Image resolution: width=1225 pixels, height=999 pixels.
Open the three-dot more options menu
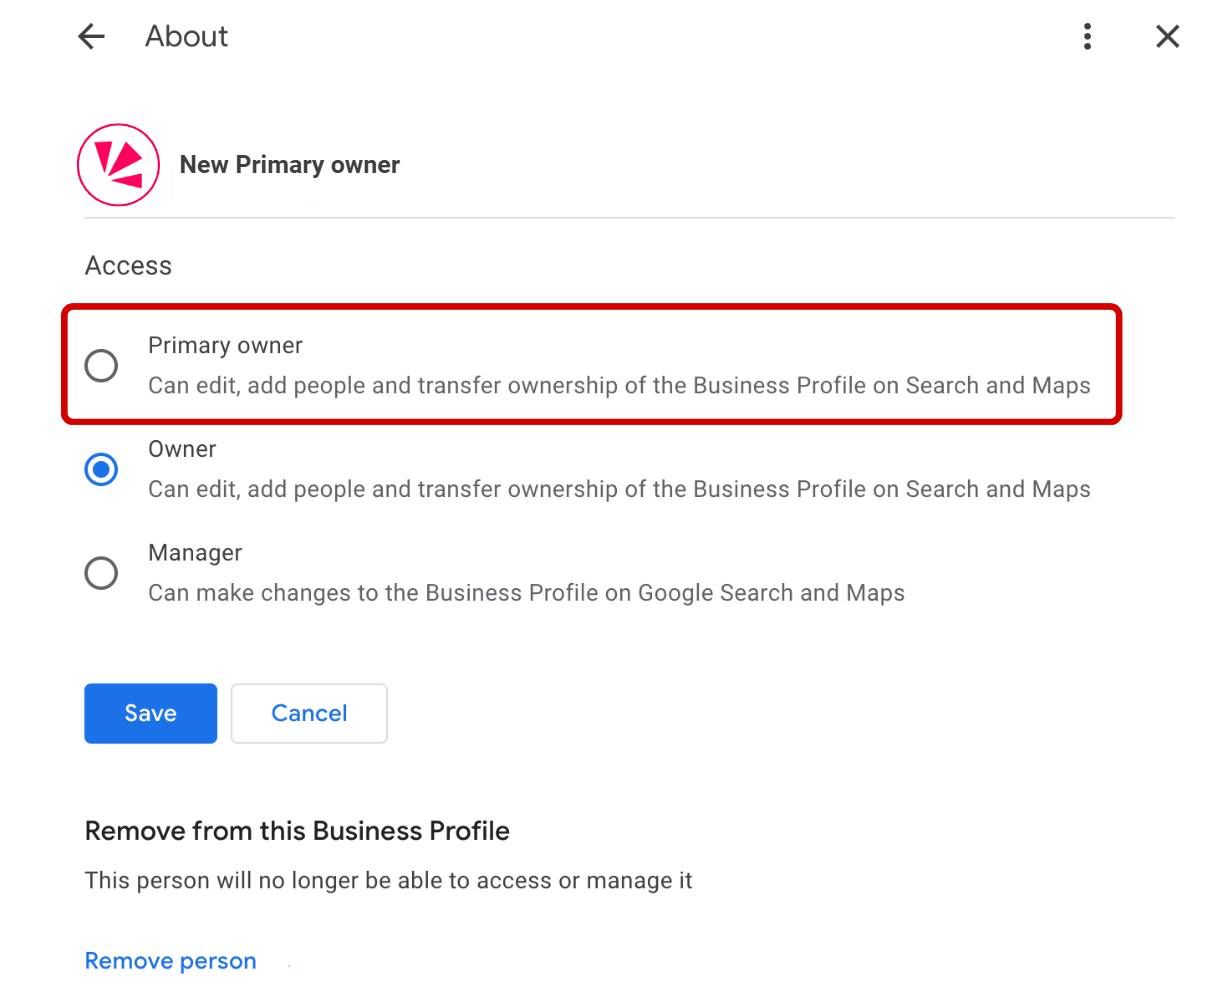click(x=1087, y=37)
